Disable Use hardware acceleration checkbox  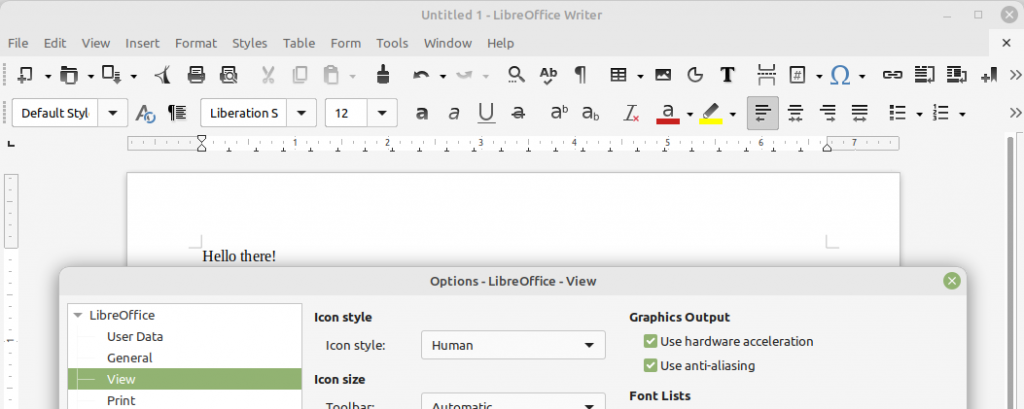[651, 341]
